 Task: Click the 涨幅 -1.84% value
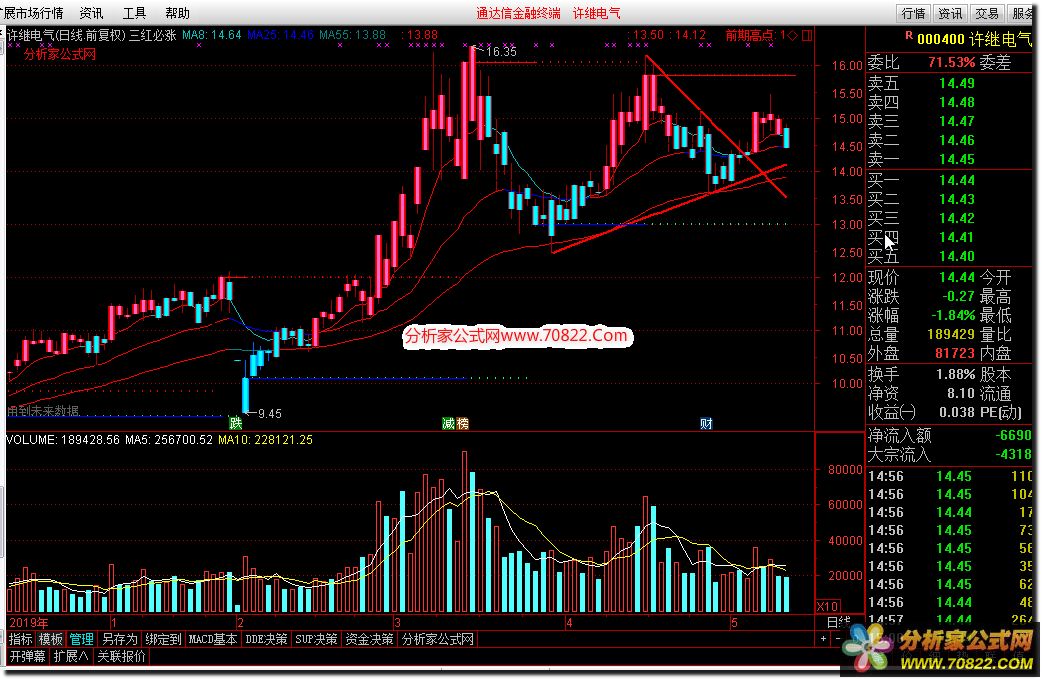pos(953,315)
